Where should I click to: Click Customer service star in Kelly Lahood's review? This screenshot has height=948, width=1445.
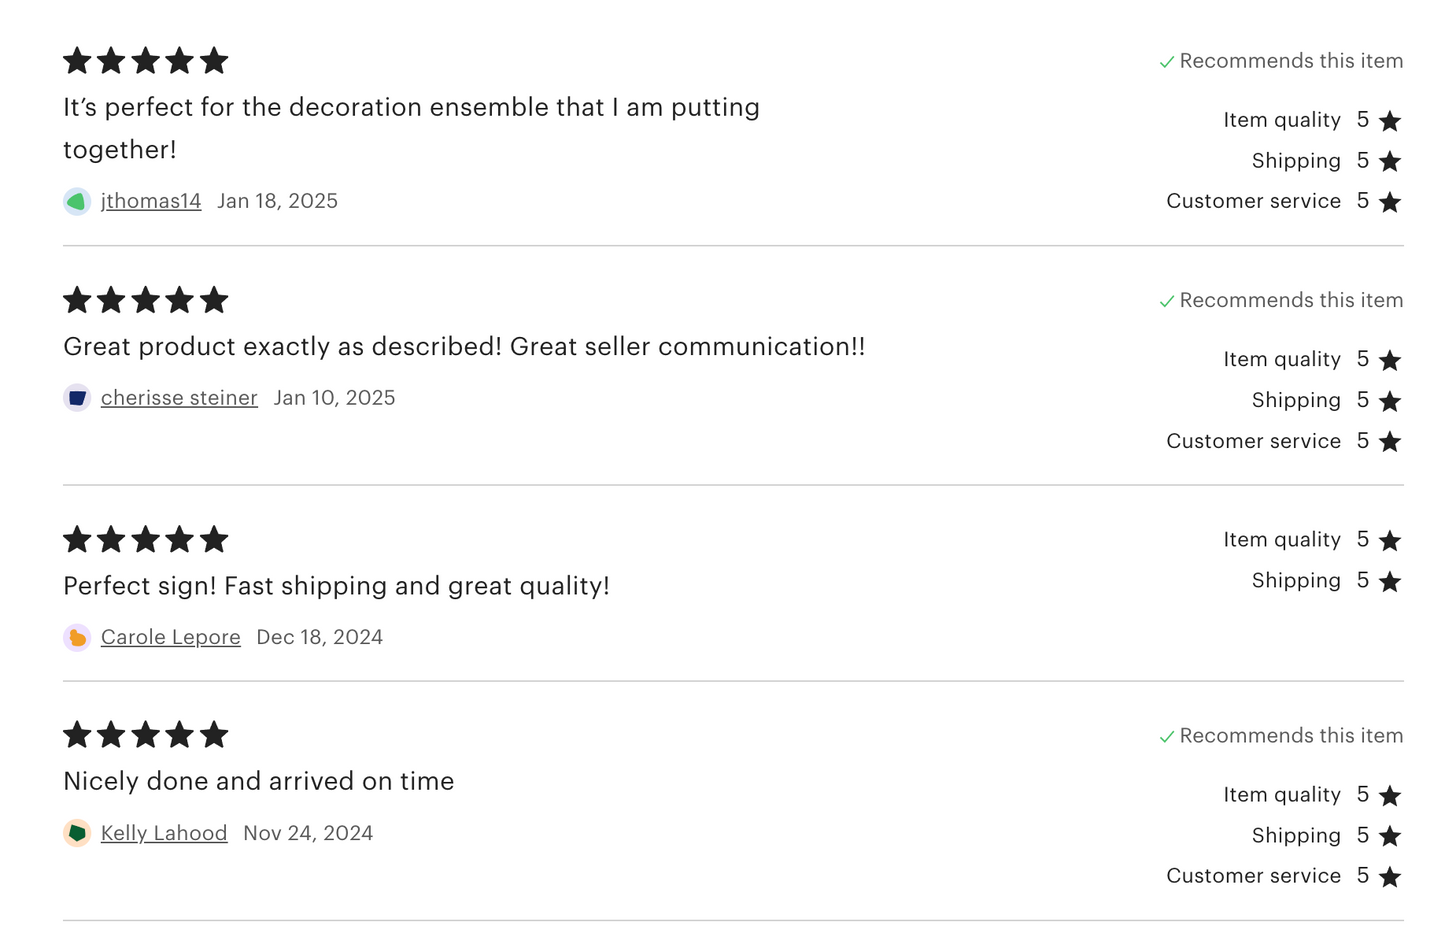point(1390,877)
